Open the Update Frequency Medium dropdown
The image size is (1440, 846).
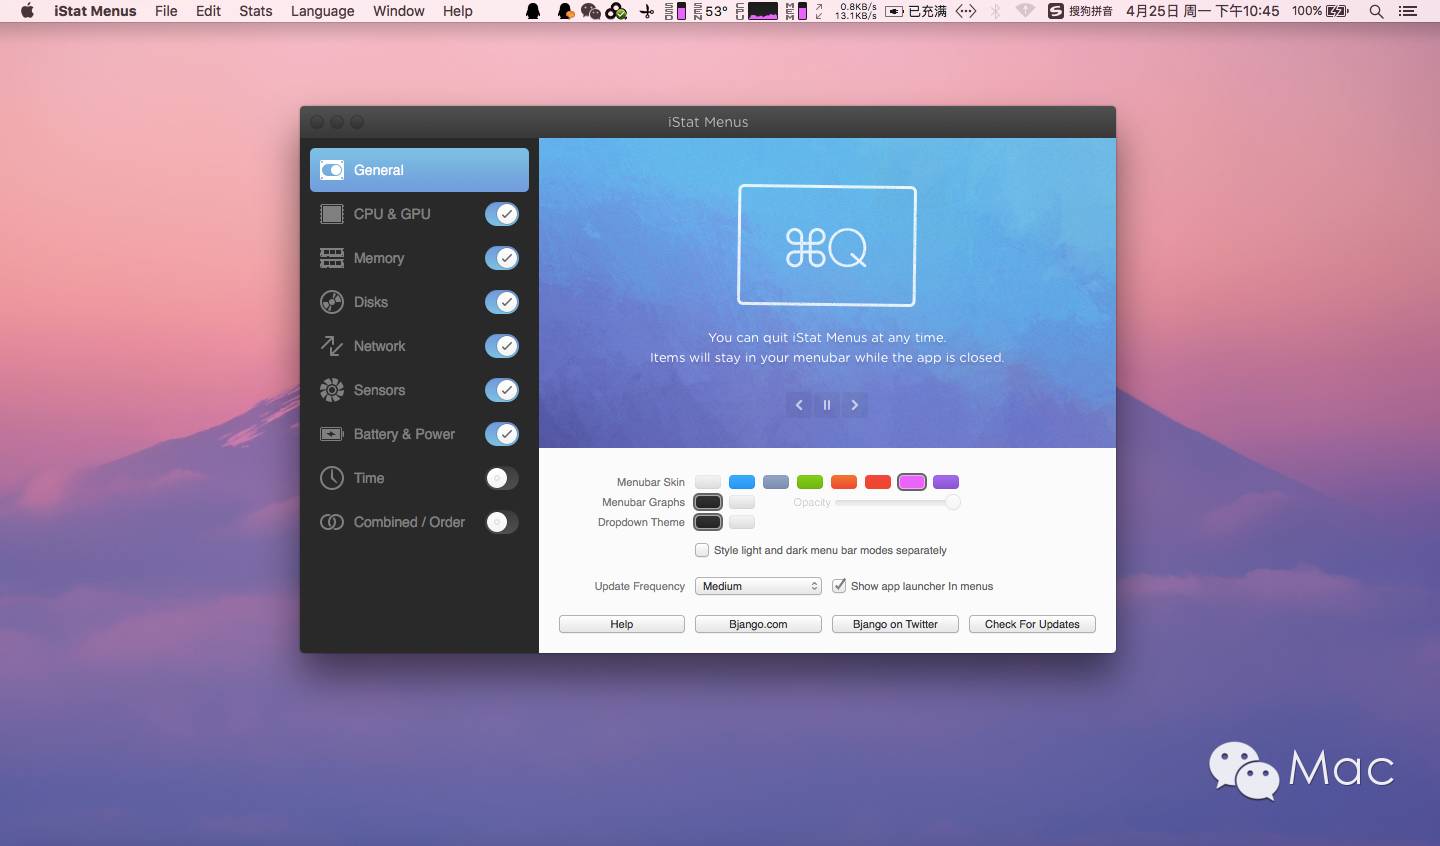point(758,586)
